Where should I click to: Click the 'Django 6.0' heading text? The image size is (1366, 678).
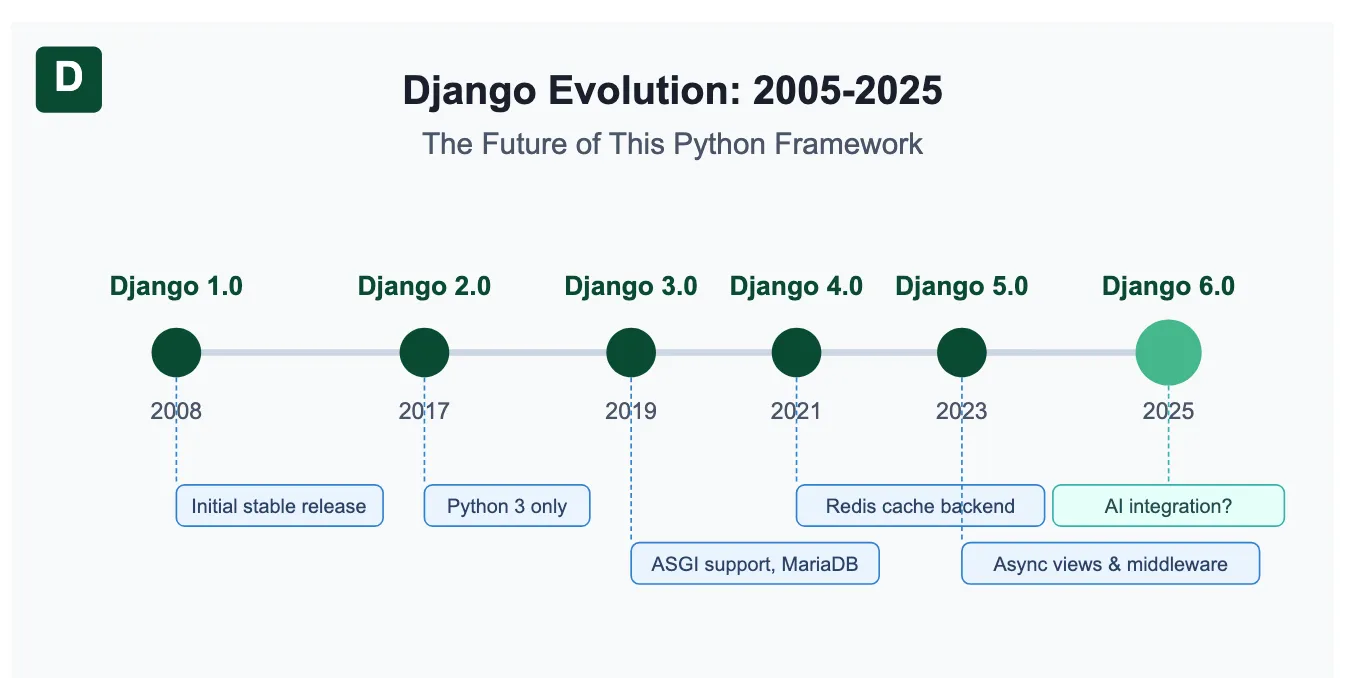point(1168,286)
